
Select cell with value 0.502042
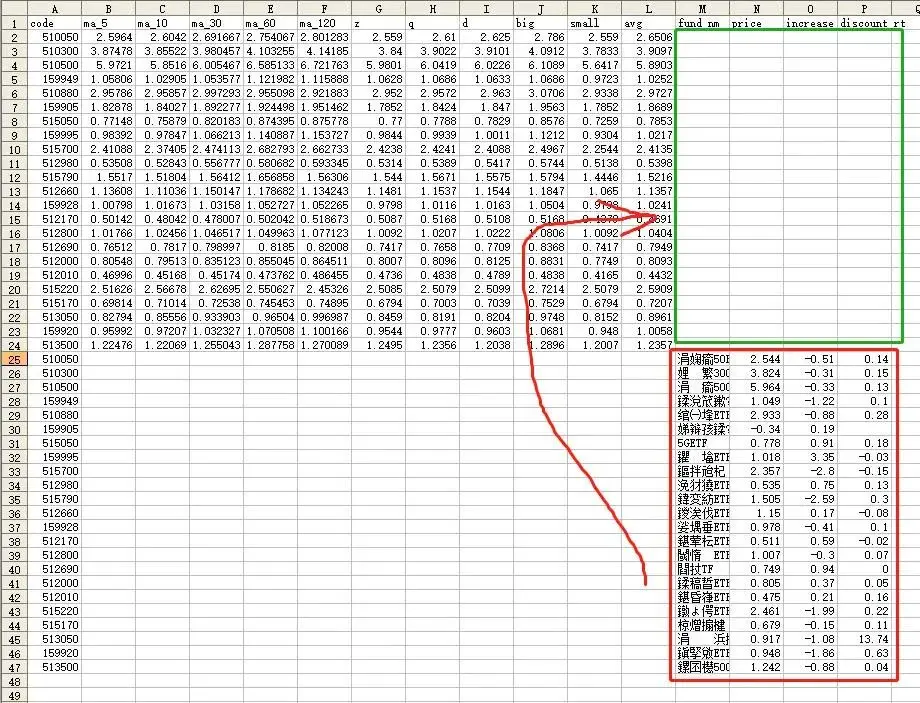click(x=270, y=219)
